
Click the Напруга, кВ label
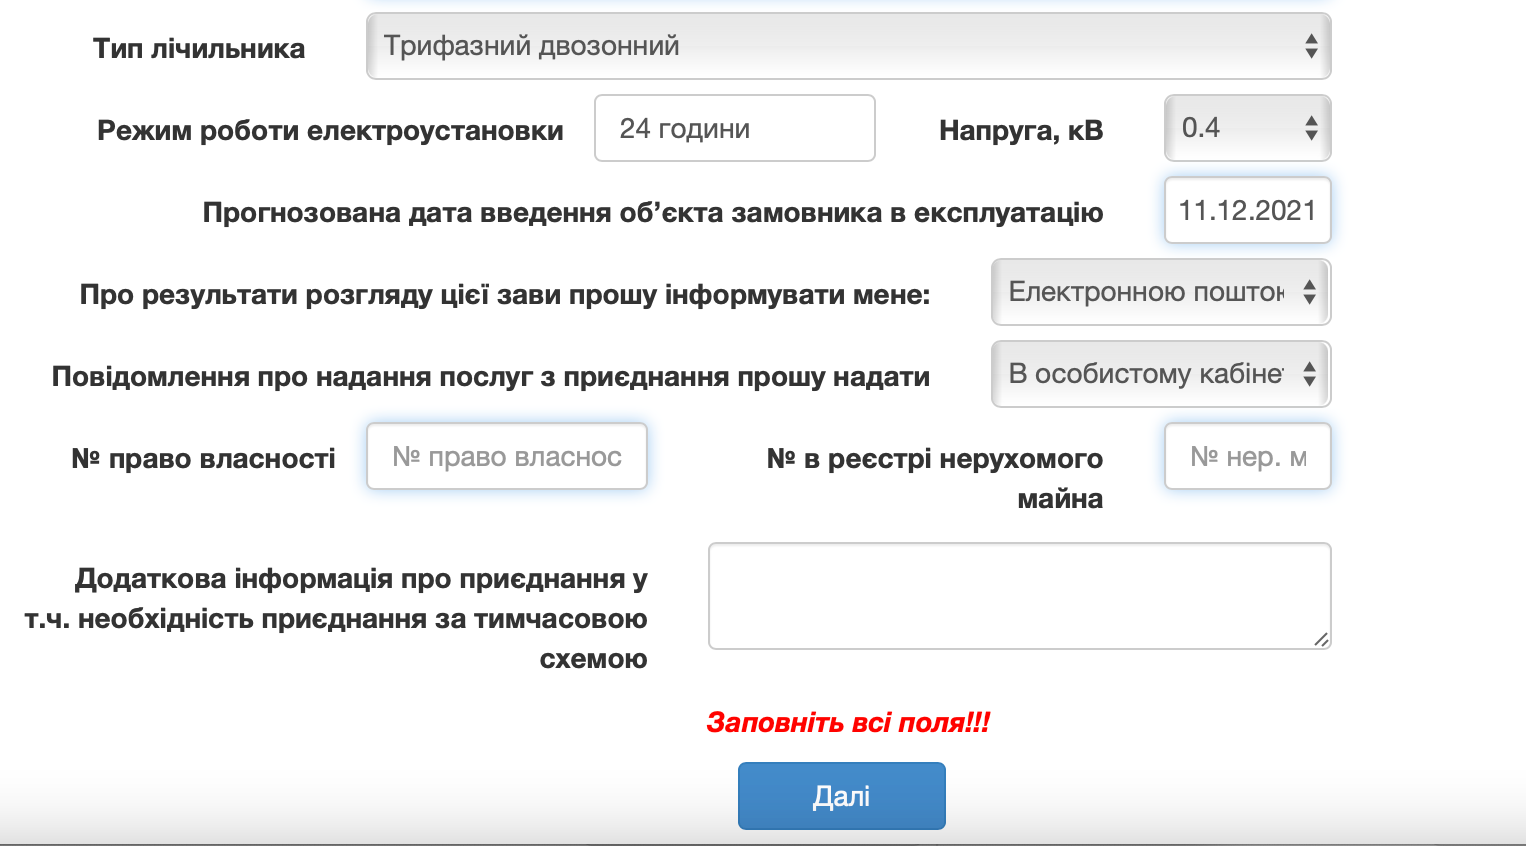pos(1021,130)
